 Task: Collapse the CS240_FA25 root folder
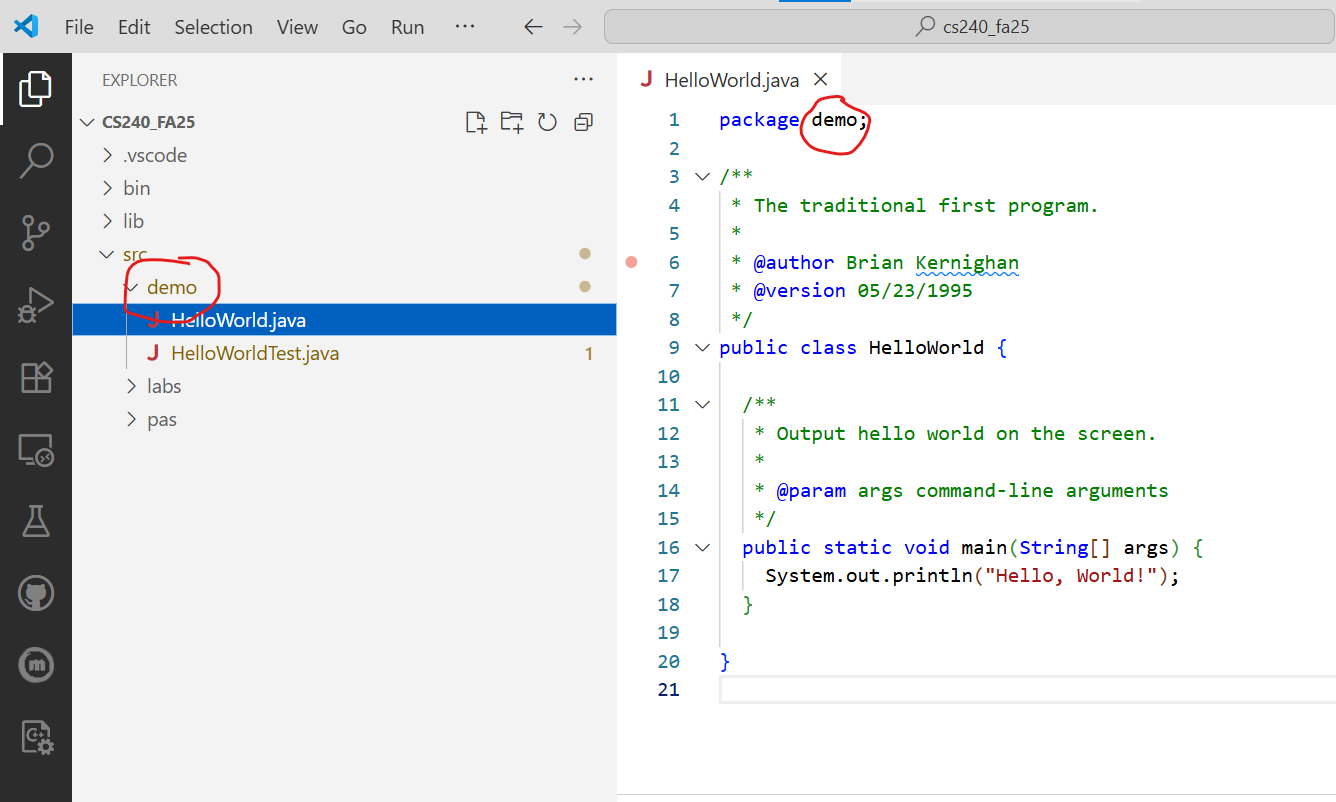click(x=88, y=123)
